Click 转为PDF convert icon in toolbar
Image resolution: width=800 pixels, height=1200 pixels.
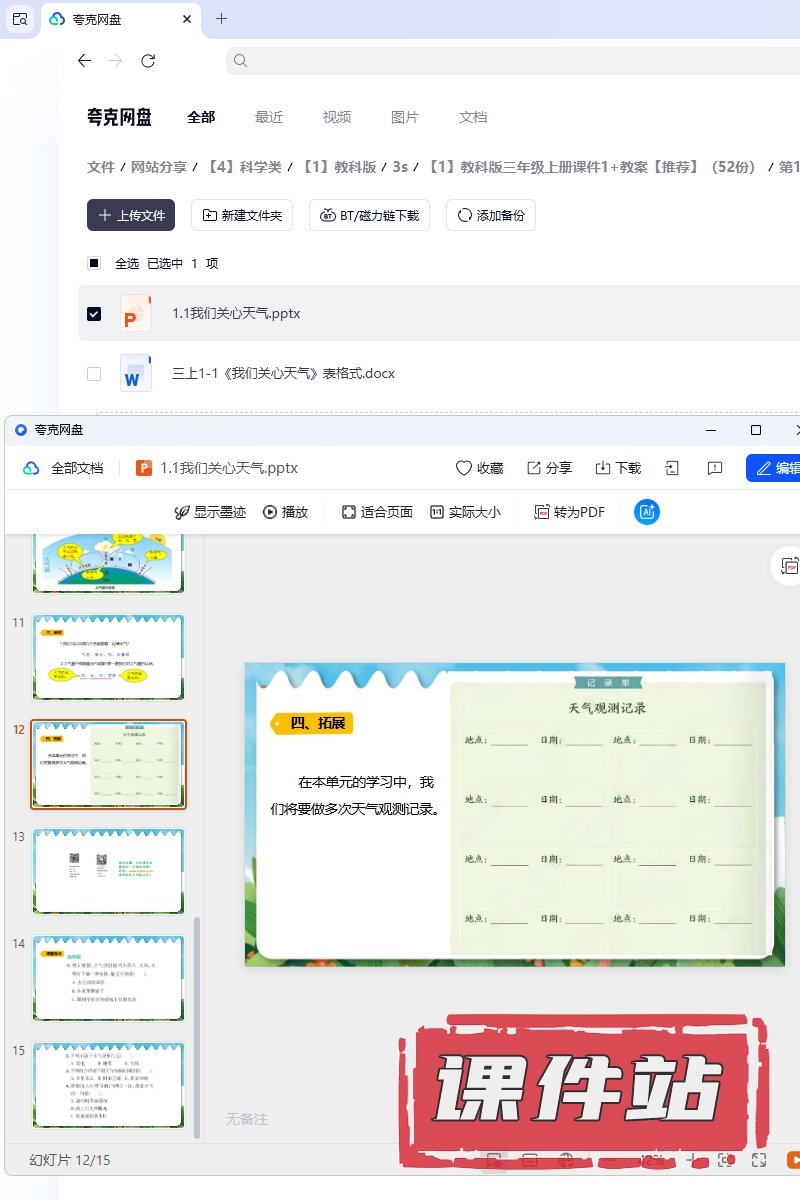(x=542, y=512)
